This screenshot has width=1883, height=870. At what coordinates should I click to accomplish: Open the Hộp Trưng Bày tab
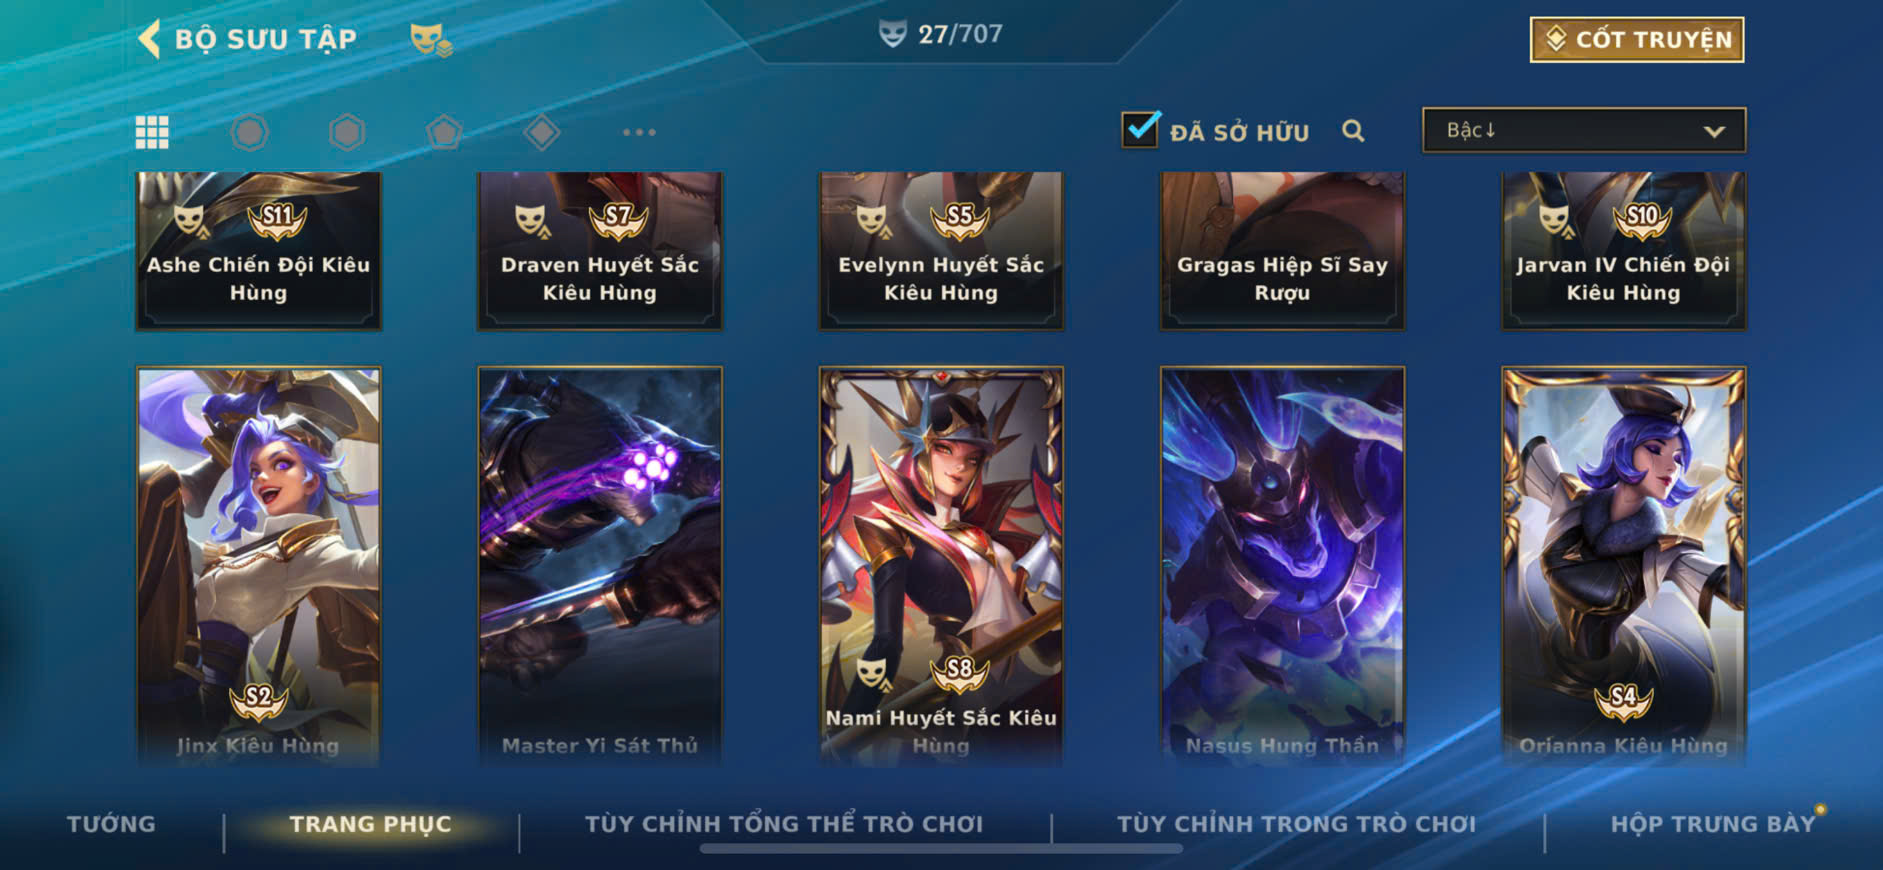(1712, 824)
